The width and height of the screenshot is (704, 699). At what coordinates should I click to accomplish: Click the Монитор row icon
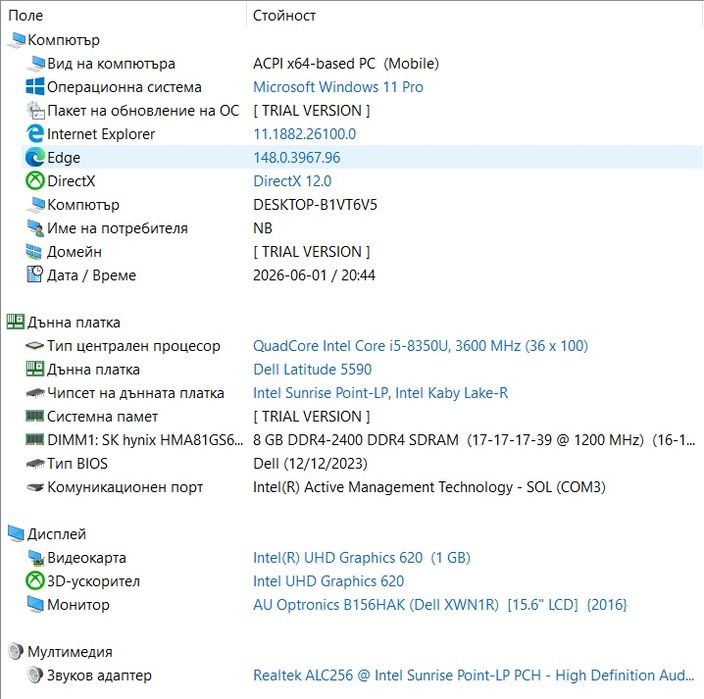(x=35, y=604)
